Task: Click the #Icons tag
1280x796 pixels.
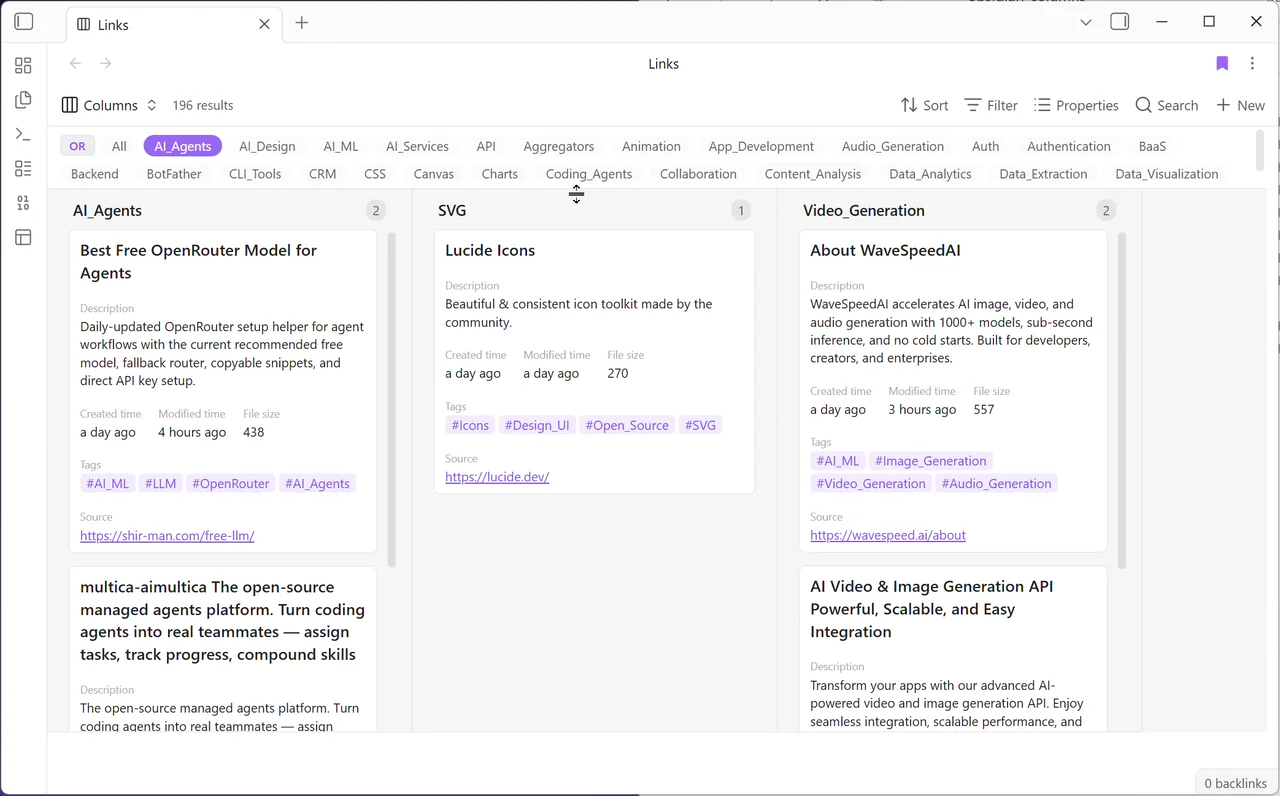Action: point(470,425)
